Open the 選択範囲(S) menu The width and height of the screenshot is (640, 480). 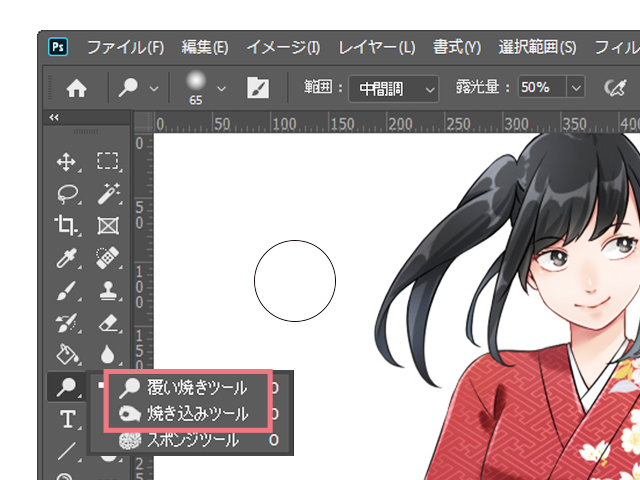[538, 48]
